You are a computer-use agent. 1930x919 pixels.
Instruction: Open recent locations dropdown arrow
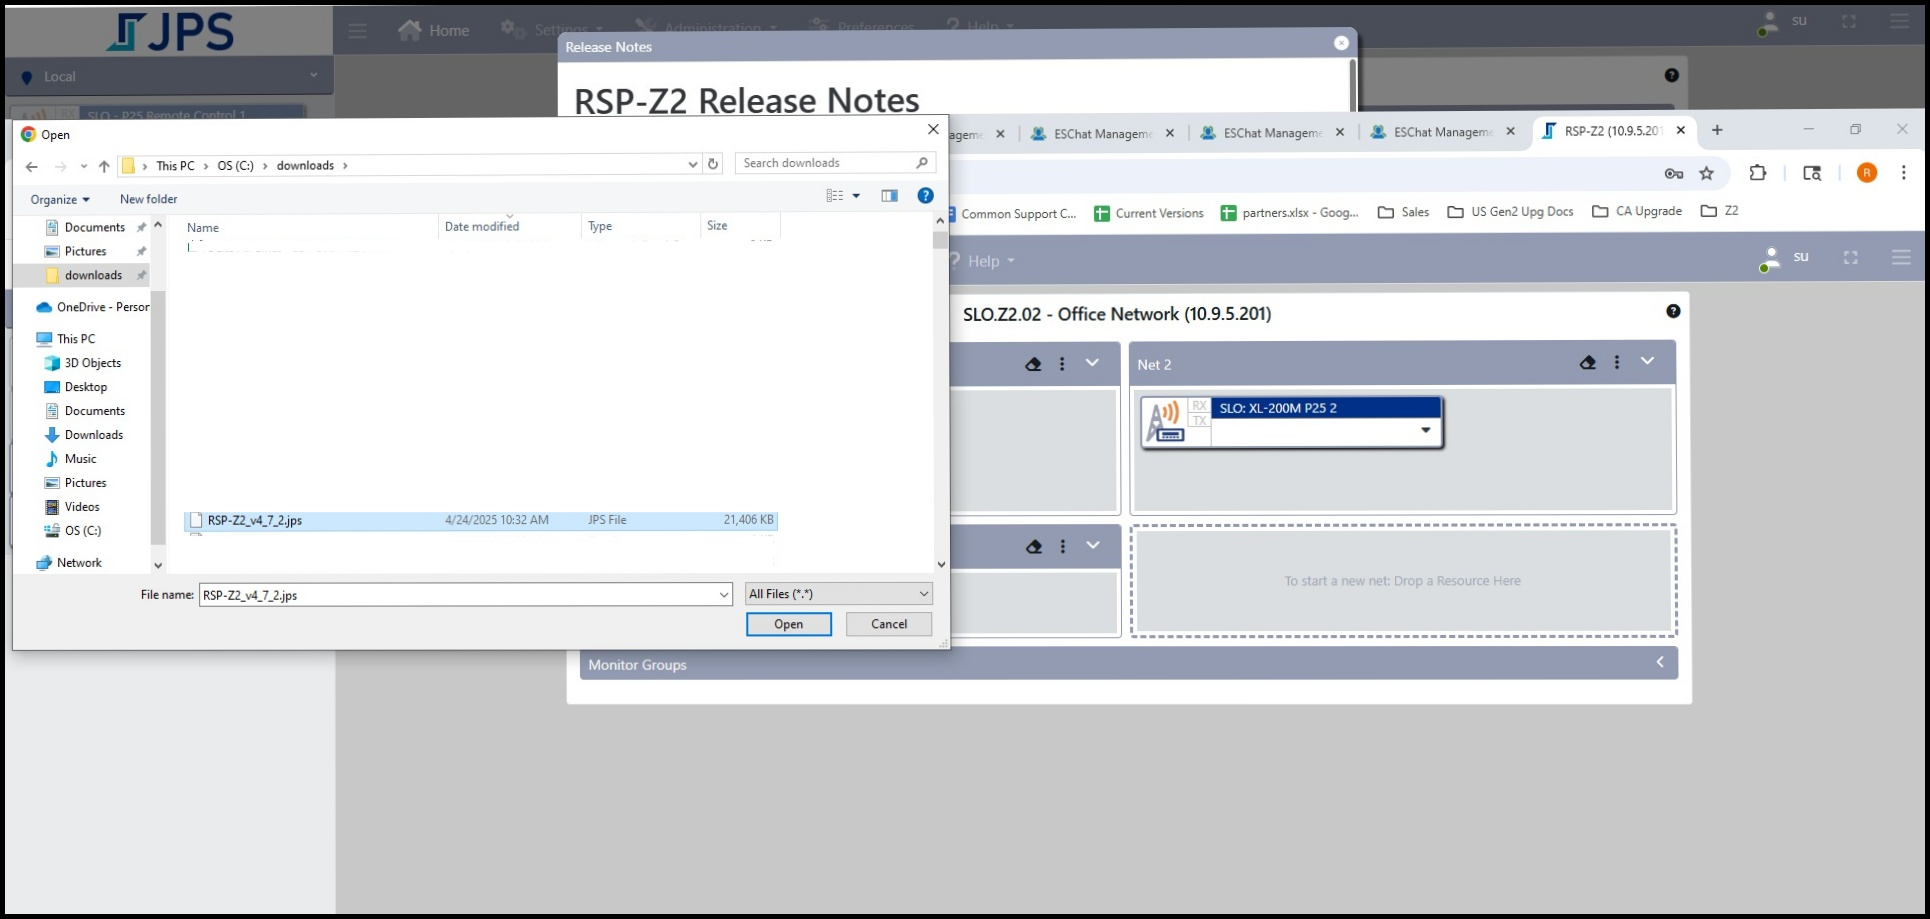pyautogui.click(x=83, y=166)
